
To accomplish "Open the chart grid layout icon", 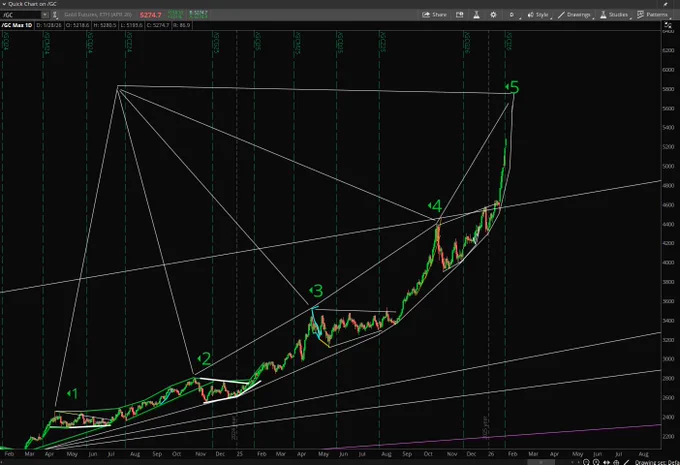I will 459,15.
